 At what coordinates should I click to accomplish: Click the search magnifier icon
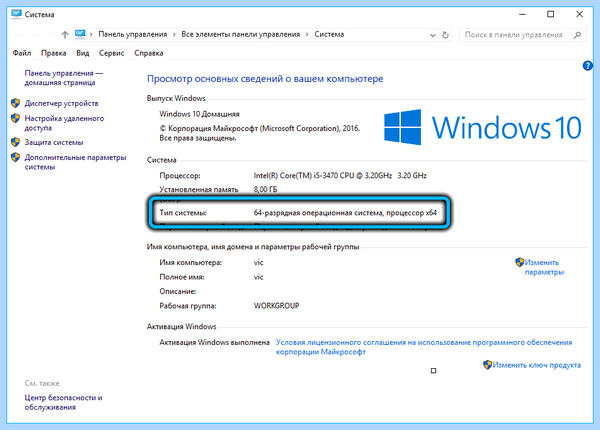point(577,35)
